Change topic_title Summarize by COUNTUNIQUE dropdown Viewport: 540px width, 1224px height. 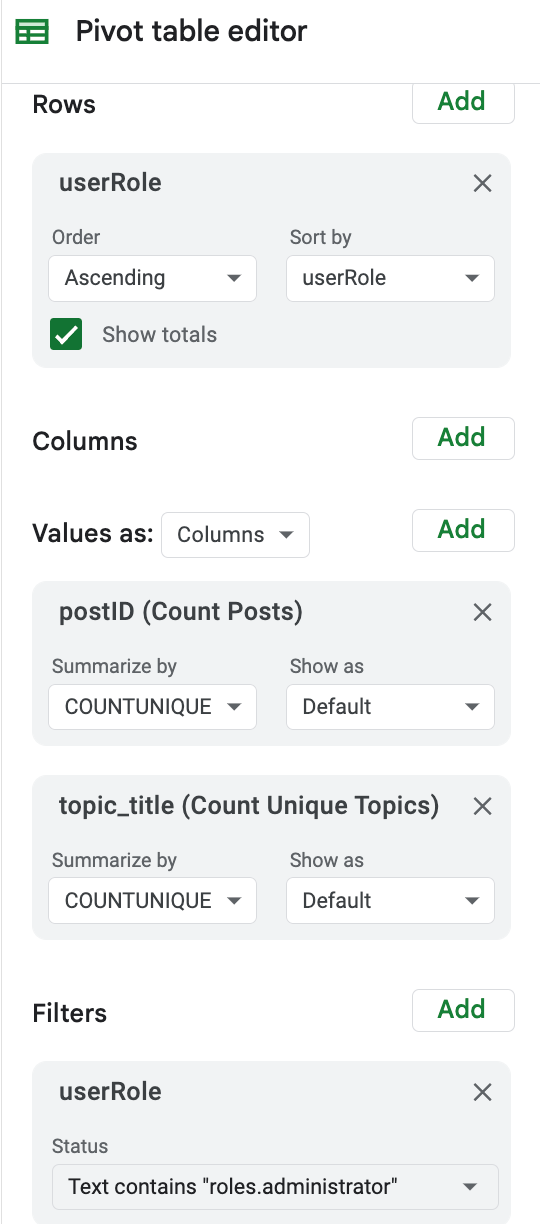(x=152, y=901)
